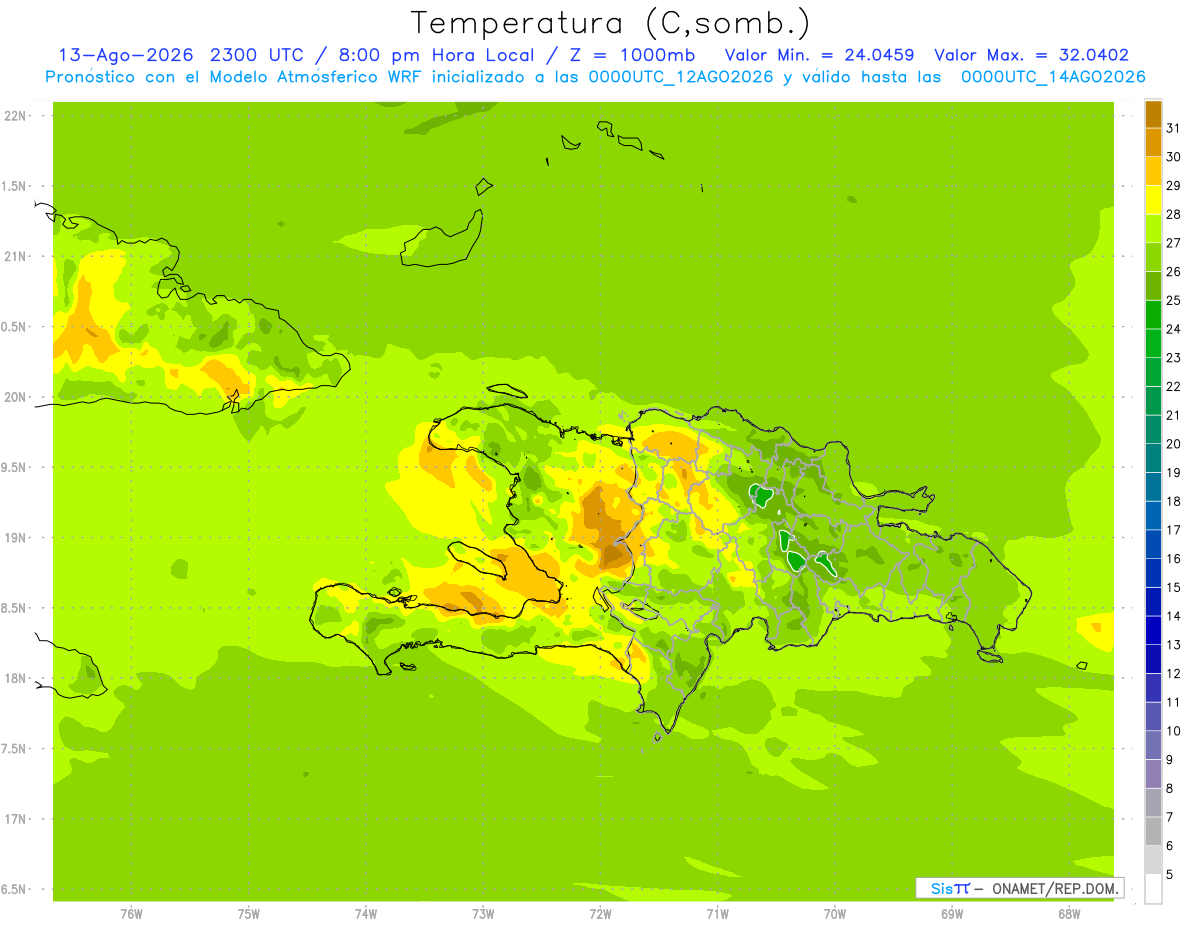Click the latitude label "20N"
This screenshot has height=927, width=1200.
14,397
